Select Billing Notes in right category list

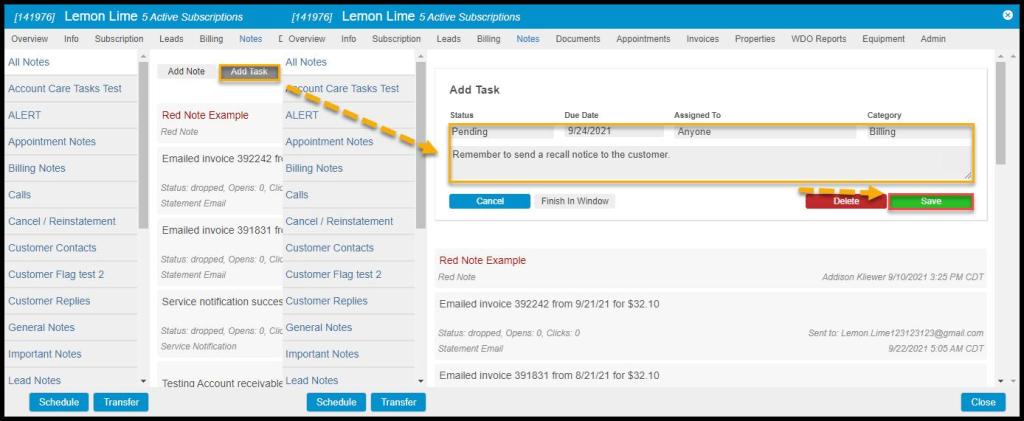pyautogui.click(x=314, y=168)
